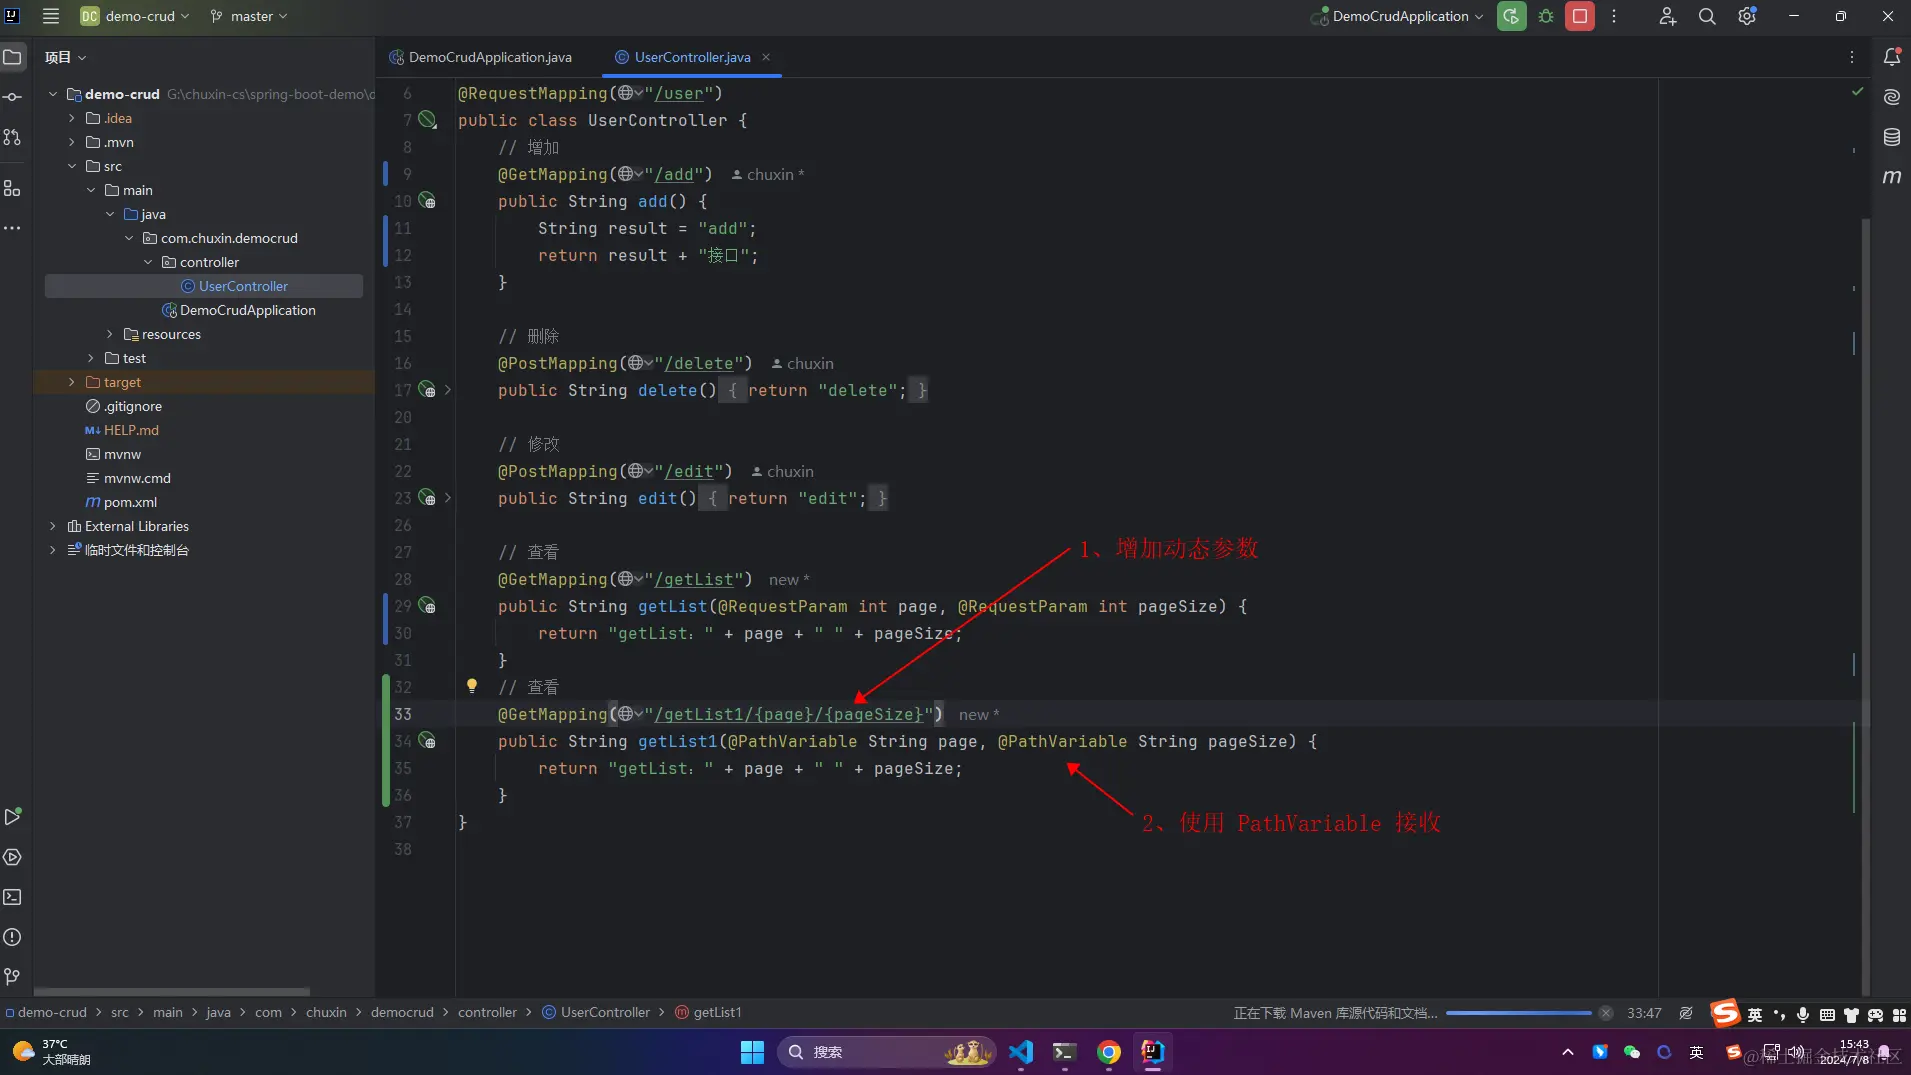Click chuxin author hint above delete

802,363
